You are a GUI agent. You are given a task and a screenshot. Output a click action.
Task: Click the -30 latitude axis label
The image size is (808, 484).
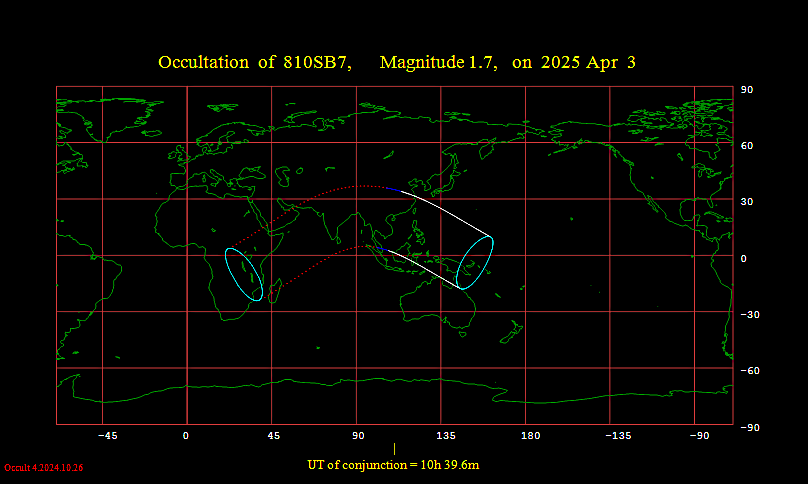click(x=747, y=315)
